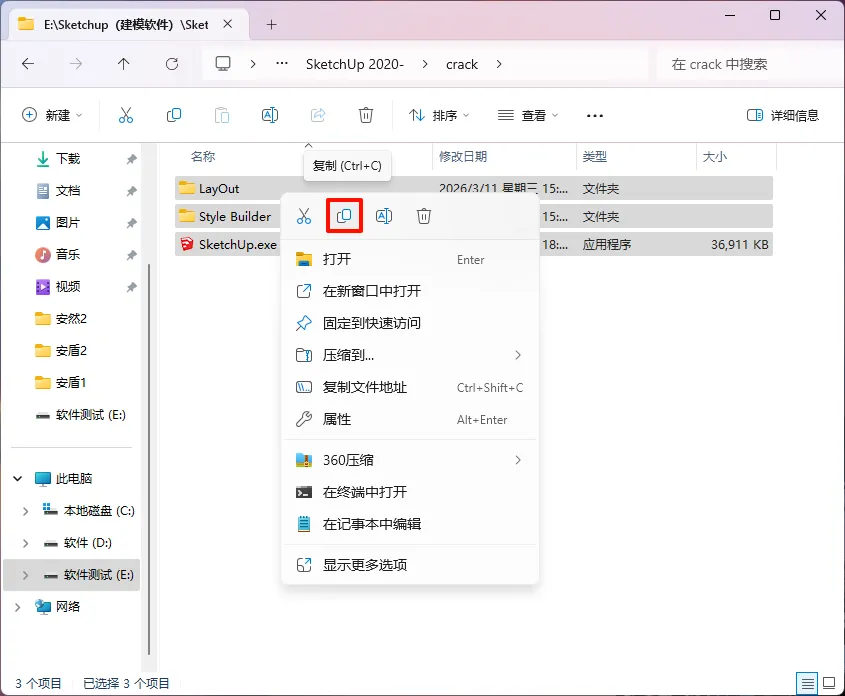This screenshot has width=845, height=696.
Task: Choose 在新窗口中打开
Action: 410,291
